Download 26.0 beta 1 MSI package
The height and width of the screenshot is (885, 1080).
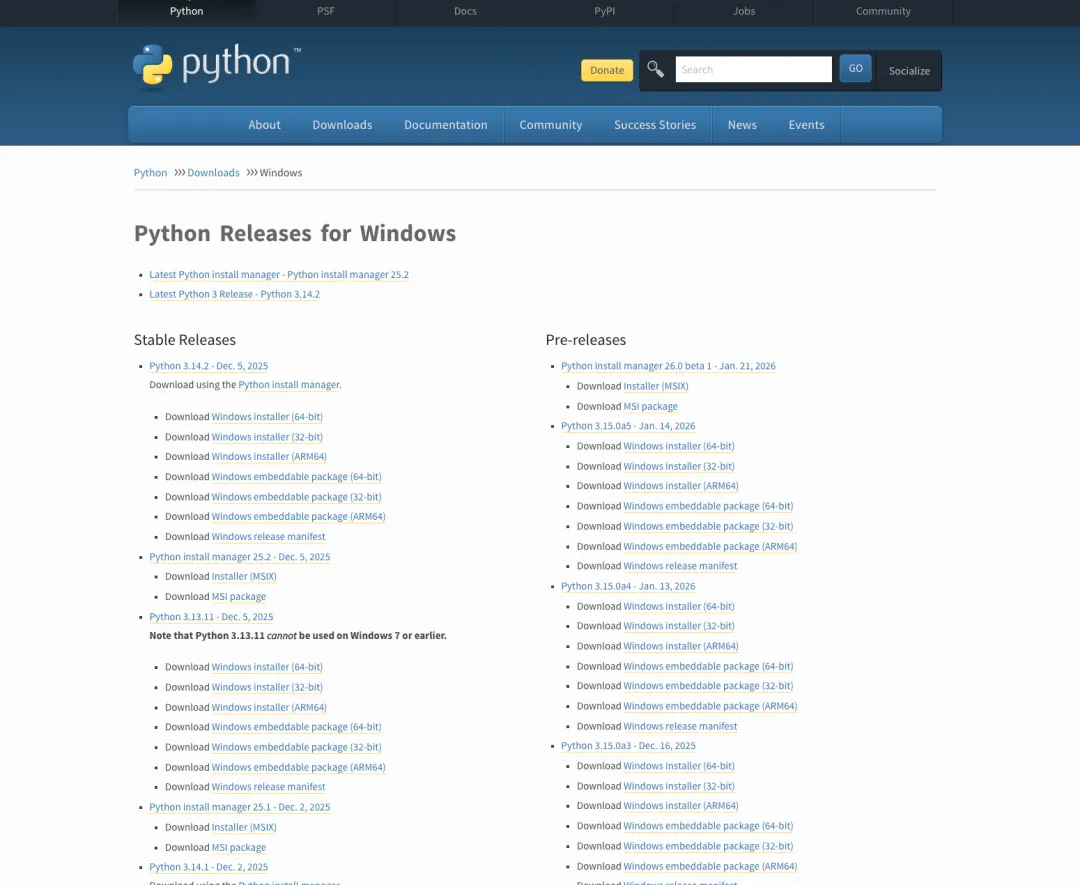pyautogui.click(x=650, y=407)
